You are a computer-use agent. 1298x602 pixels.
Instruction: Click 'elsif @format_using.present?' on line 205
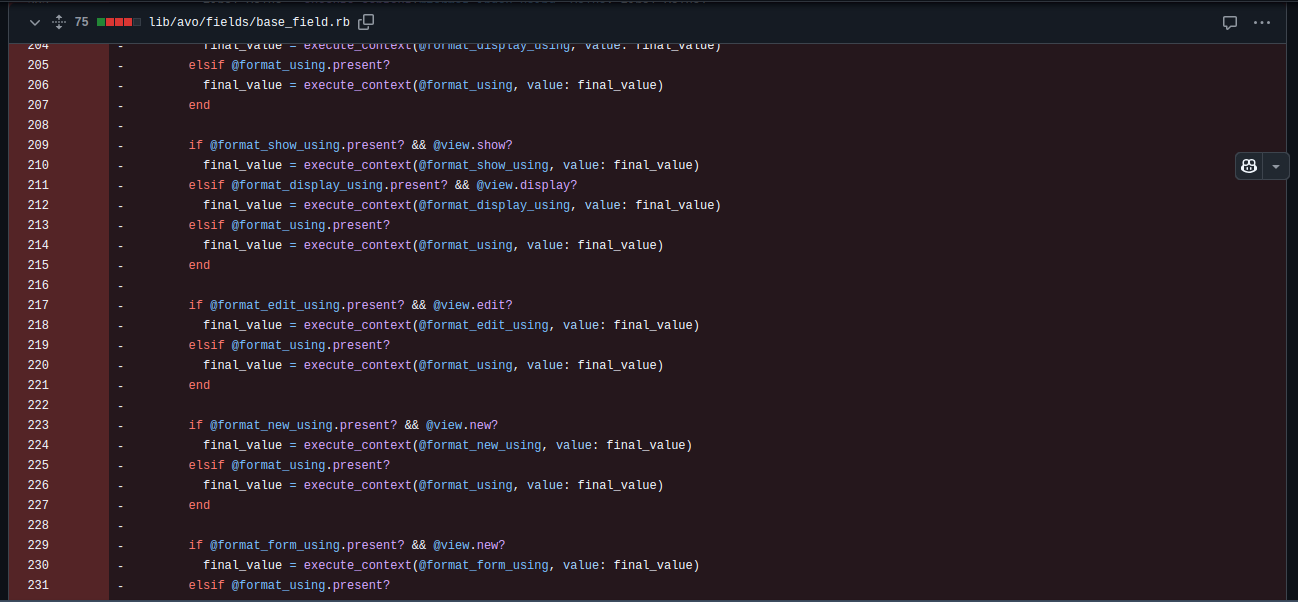[x=289, y=65]
